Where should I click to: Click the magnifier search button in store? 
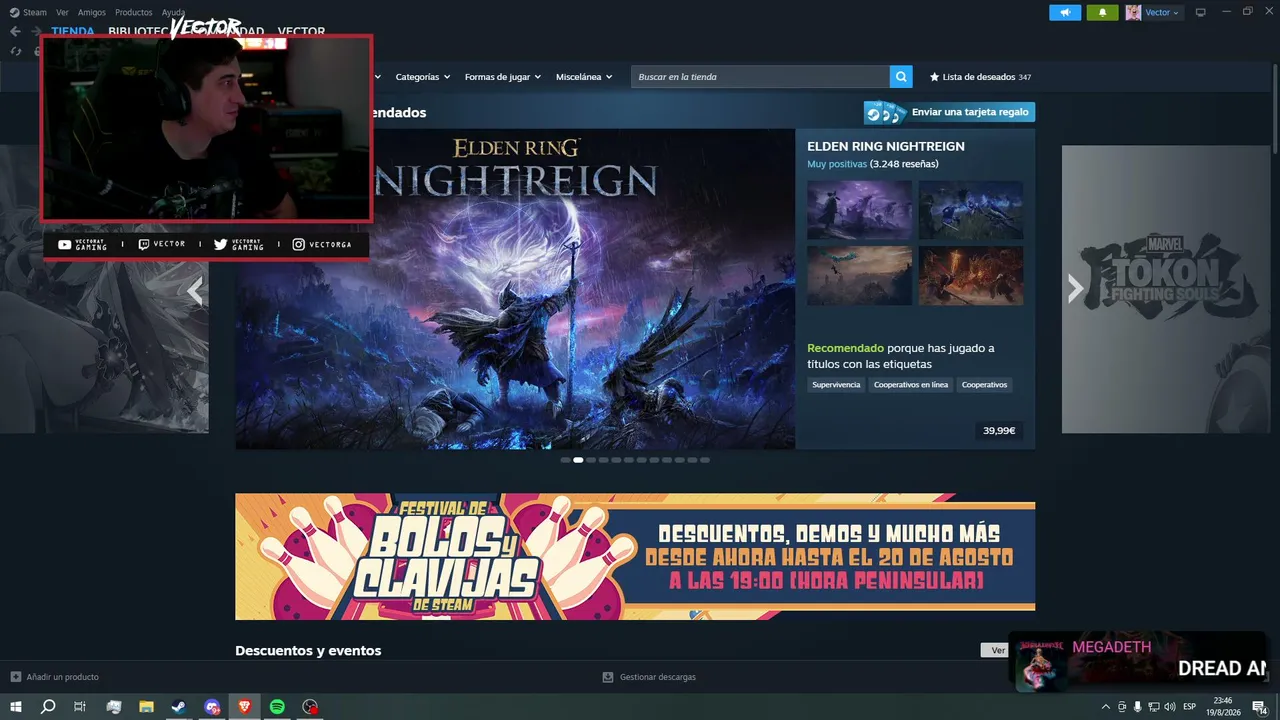click(x=902, y=77)
